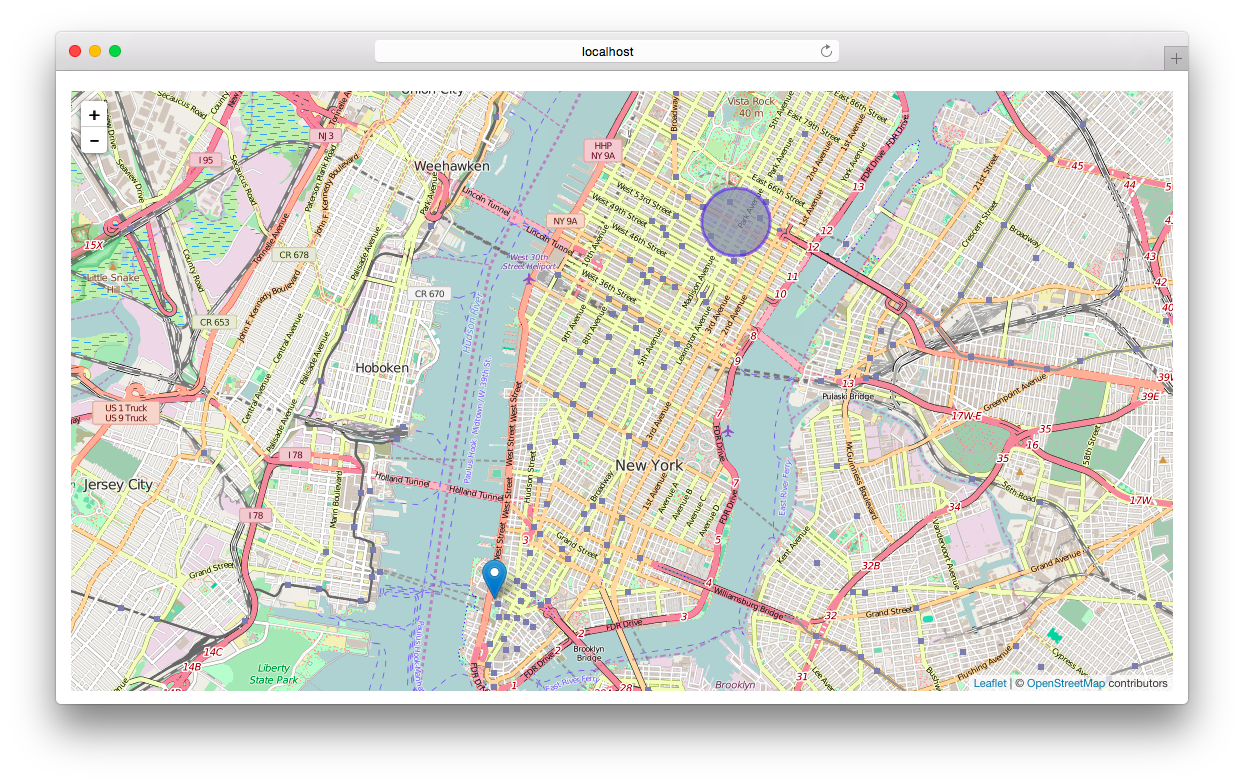Enter full screen with the green button

(115, 51)
